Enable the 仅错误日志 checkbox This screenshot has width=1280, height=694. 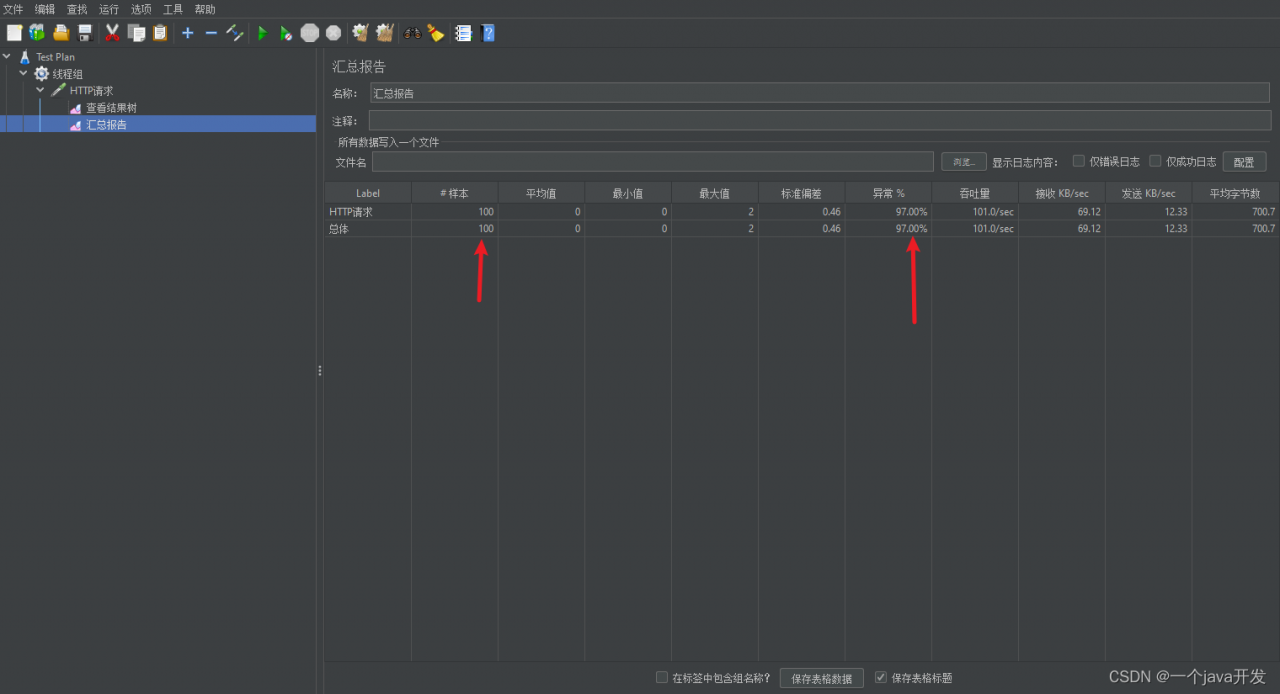[x=1079, y=161]
